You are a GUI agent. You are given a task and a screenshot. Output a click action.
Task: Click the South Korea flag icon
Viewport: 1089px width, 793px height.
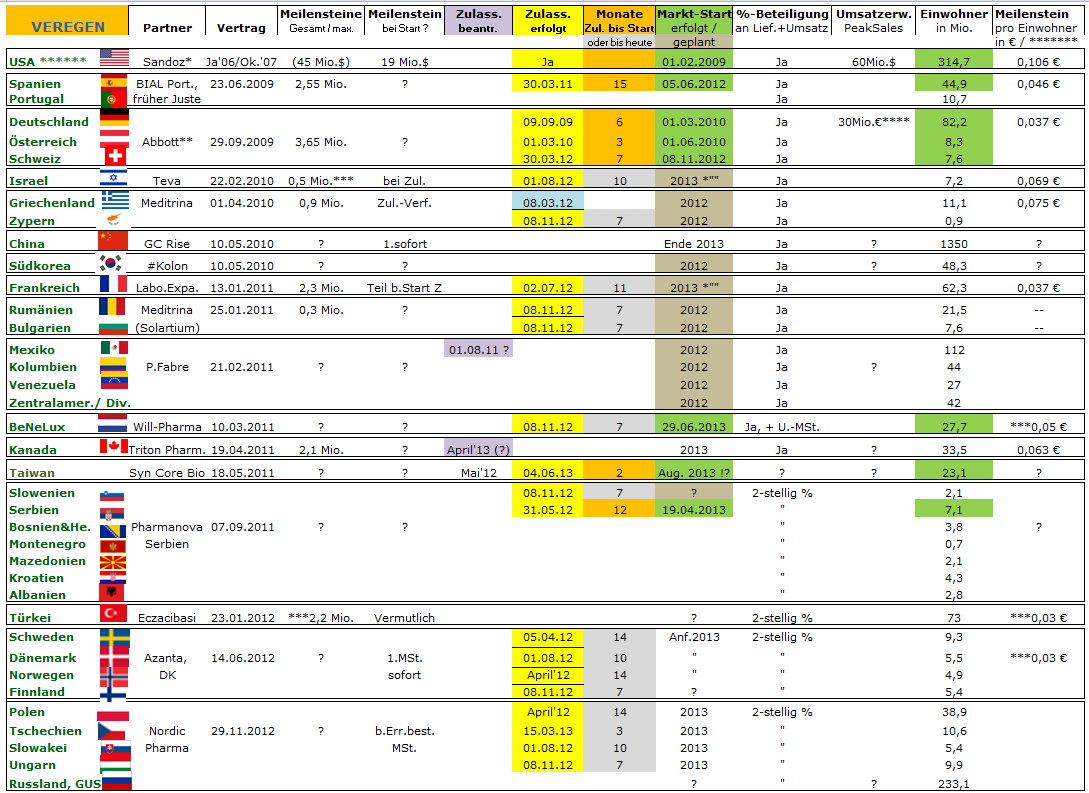pos(111,263)
